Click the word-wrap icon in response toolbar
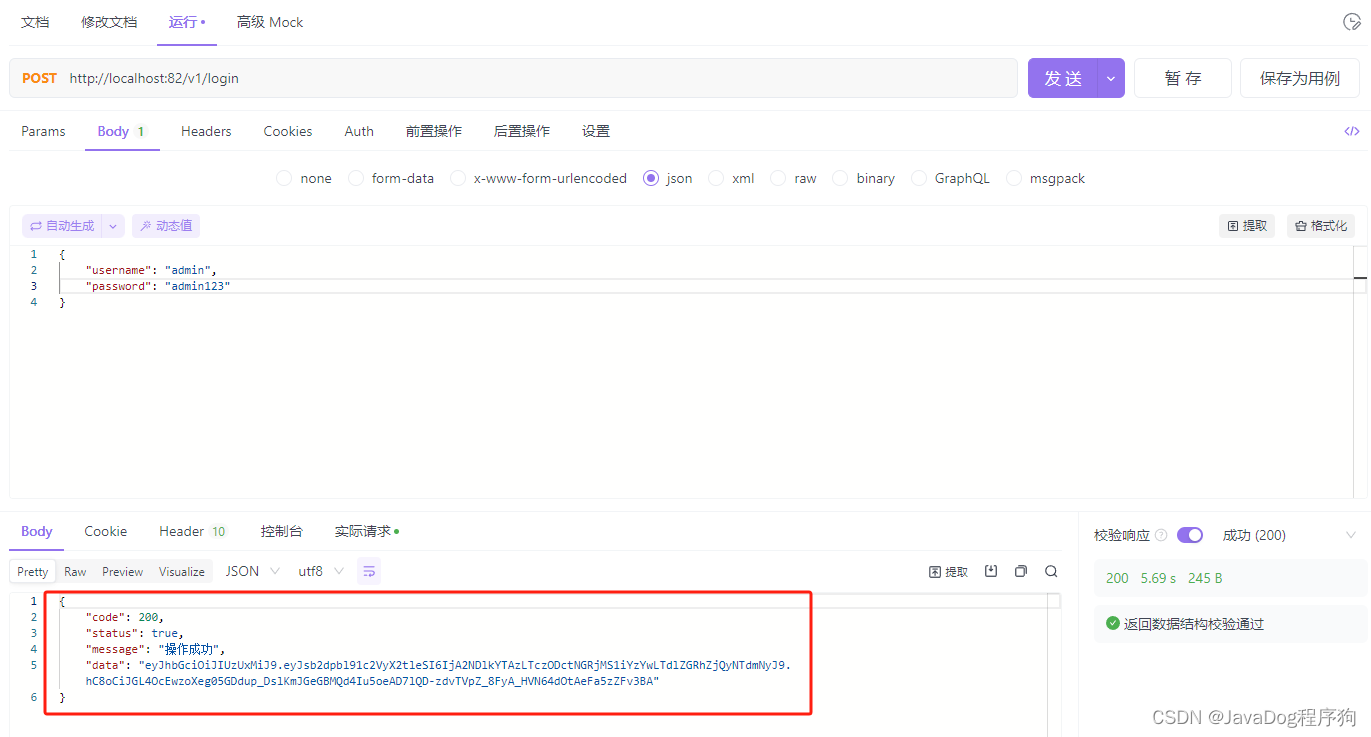This screenshot has height=737, width=1371. point(369,571)
